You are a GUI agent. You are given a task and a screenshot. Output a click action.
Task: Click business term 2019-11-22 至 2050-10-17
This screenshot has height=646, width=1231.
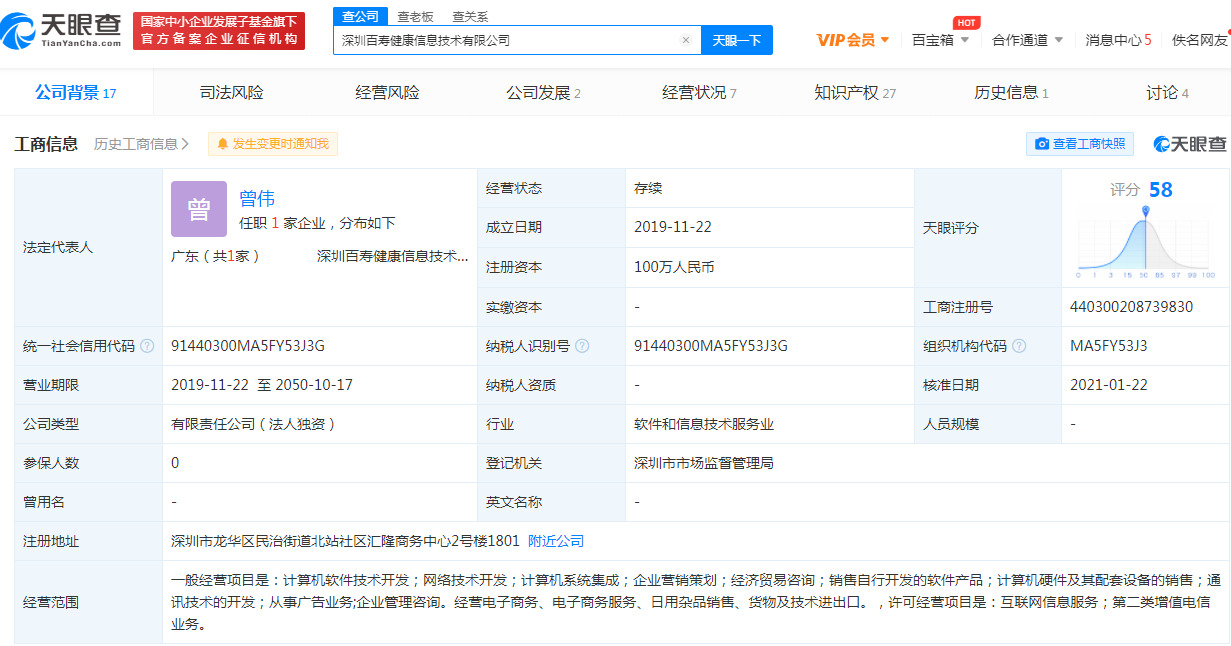[262, 385]
